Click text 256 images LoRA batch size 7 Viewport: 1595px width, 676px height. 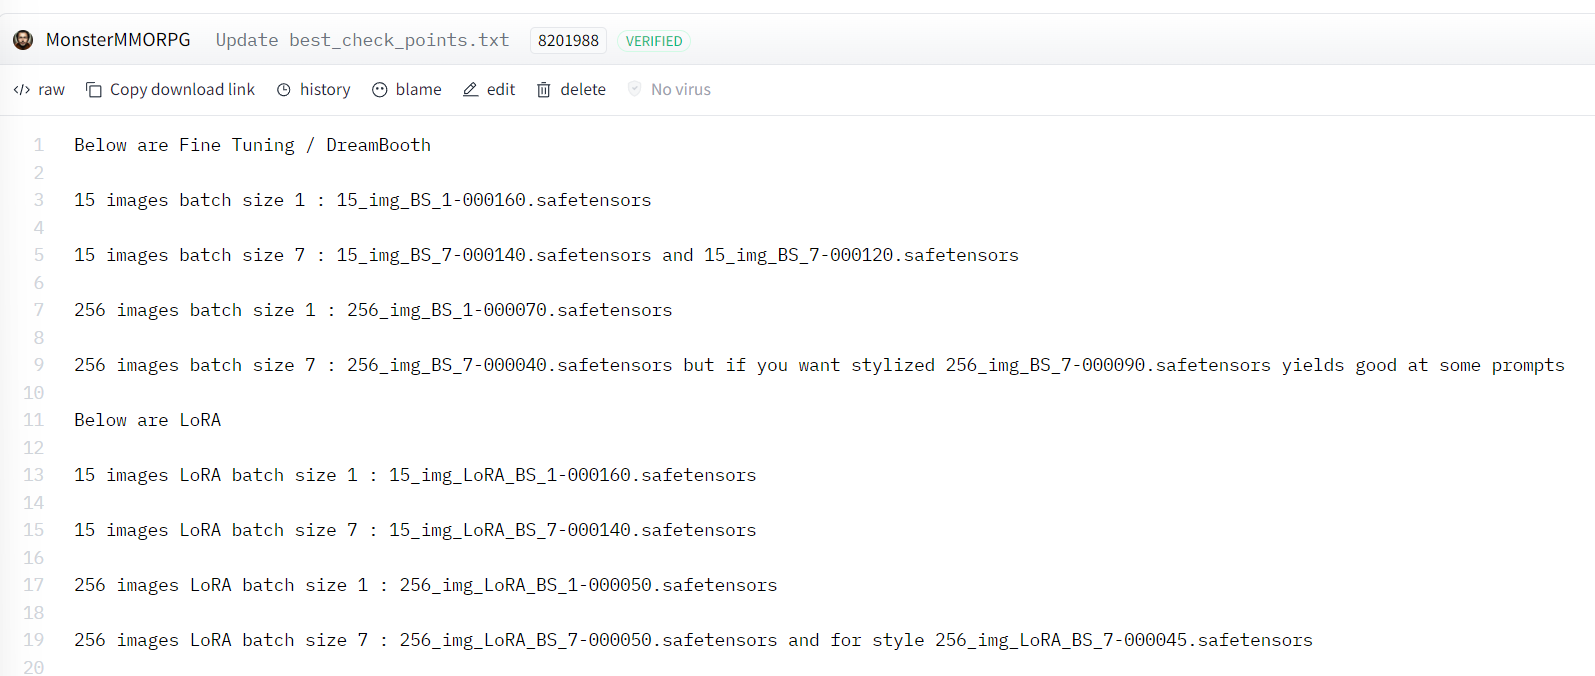[221, 640]
